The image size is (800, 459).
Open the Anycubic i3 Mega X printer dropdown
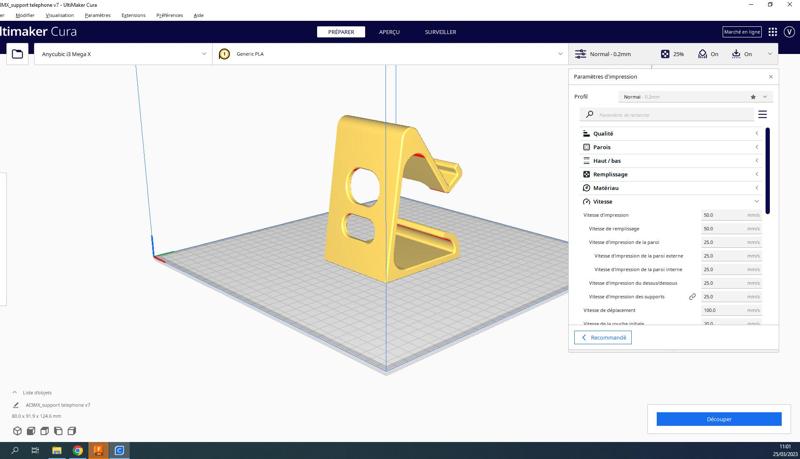123,54
